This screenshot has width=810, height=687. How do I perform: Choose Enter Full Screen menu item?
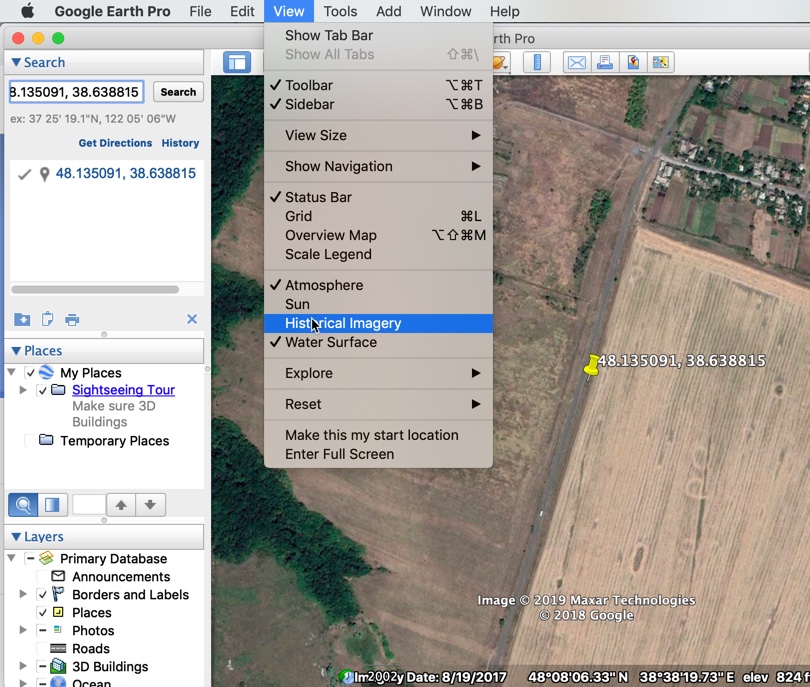[378, 455]
